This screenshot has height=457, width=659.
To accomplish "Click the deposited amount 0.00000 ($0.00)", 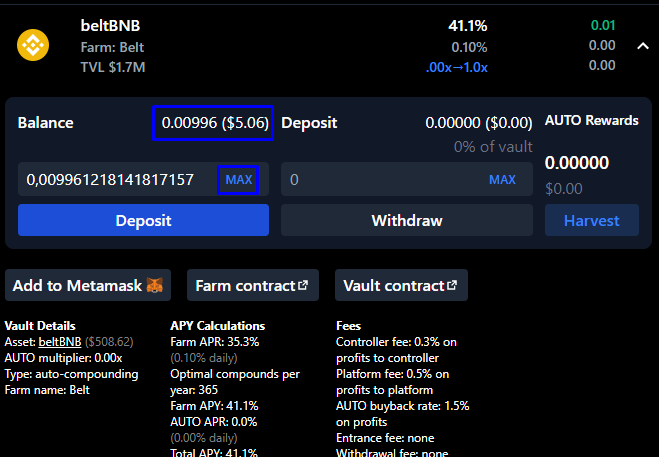I will pyautogui.click(x=478, y=123).
